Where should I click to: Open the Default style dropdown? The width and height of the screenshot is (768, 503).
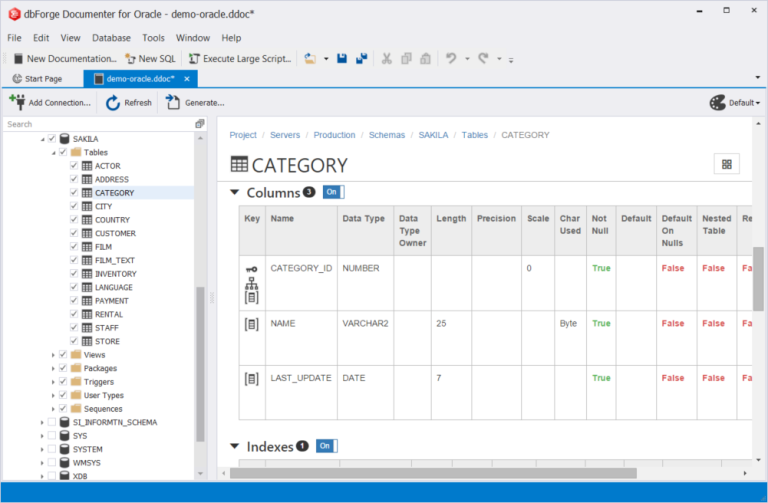point(735,103)
